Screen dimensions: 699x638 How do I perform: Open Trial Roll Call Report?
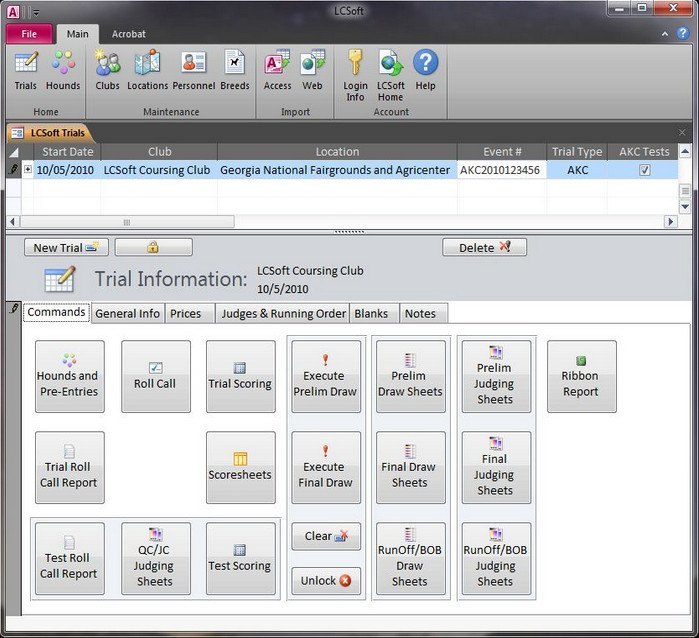click(70, 467)
